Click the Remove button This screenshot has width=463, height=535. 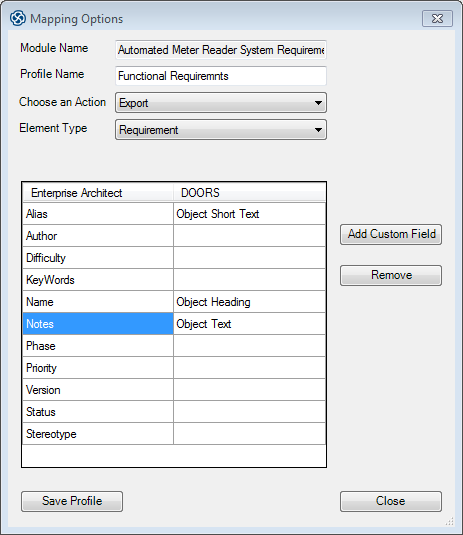click(391, 275)
